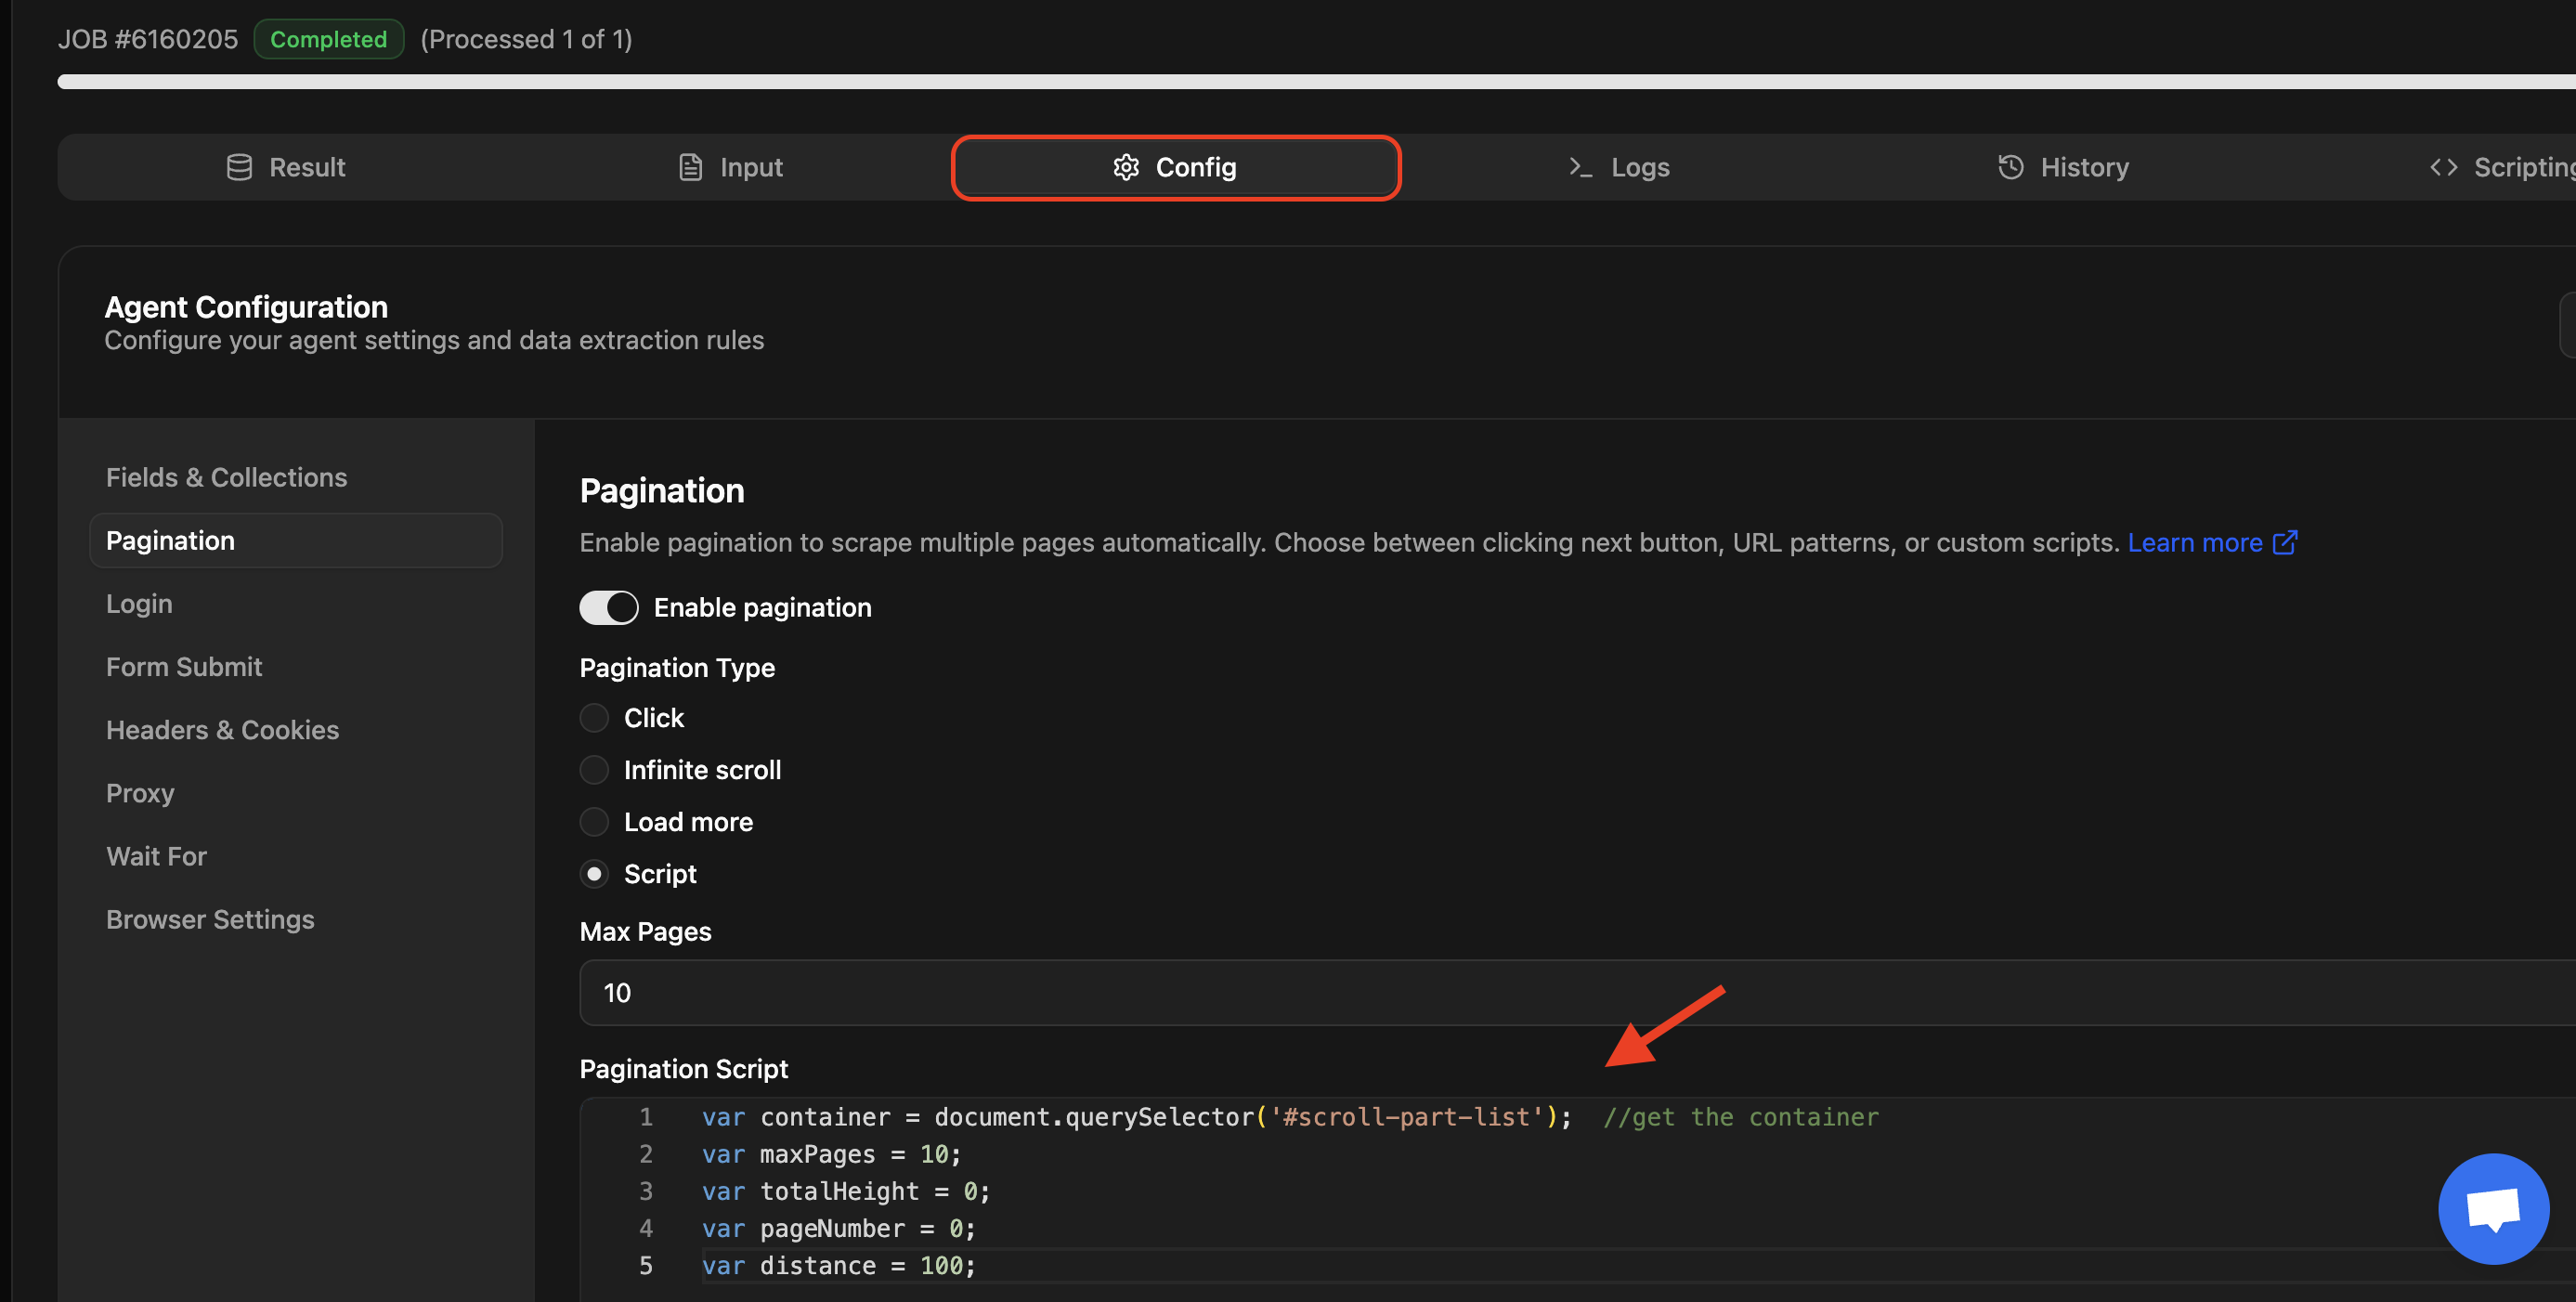The width and height of the screenshot is (2576, 1302).
Task: Click the Logs terminal prompt icon
Action: pyautogui.click(x=1580, y=167)
